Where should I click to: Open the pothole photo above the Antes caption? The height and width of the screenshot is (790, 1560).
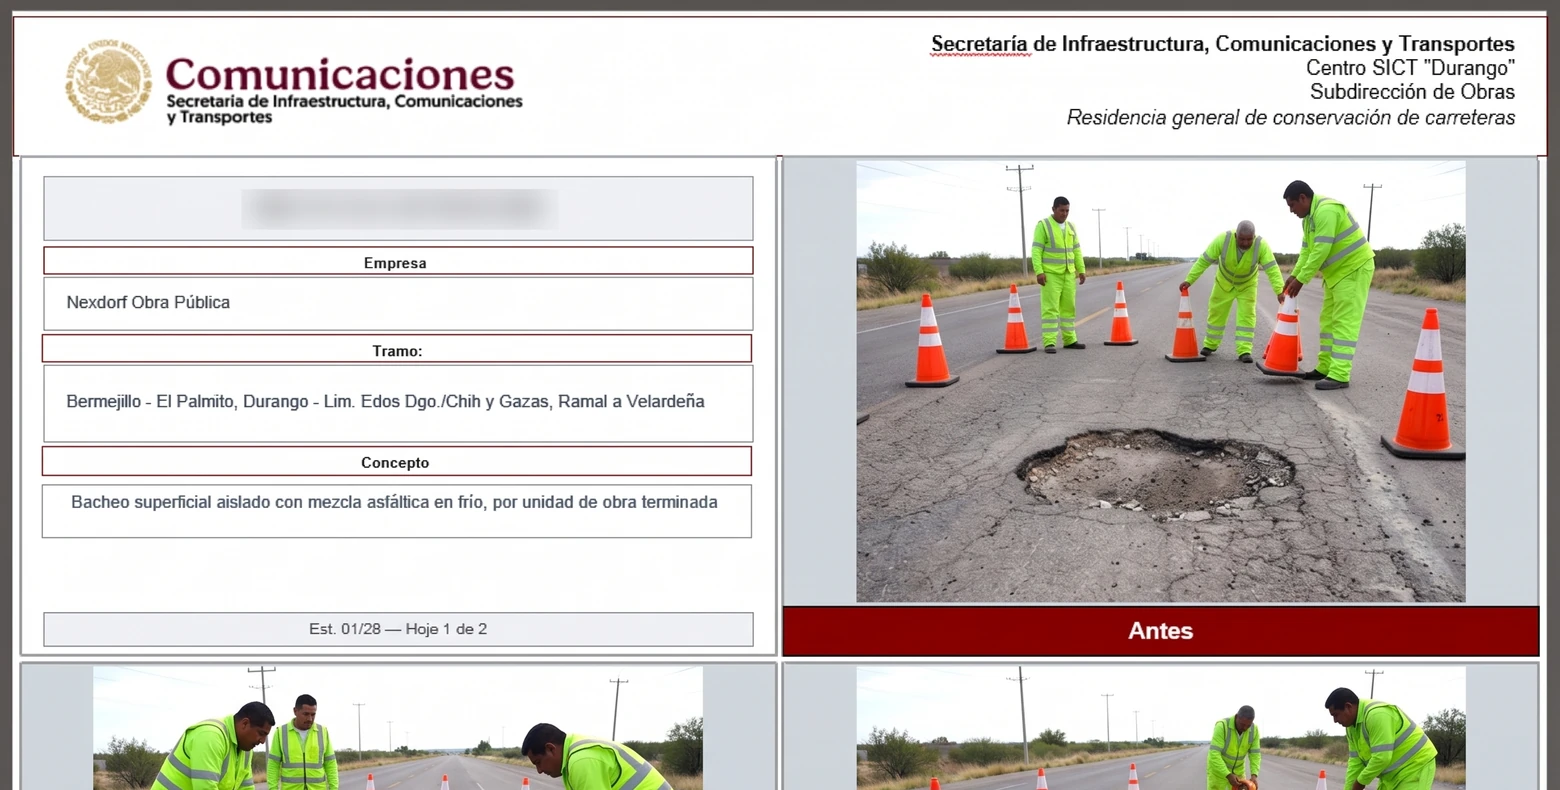[1160, 382]
